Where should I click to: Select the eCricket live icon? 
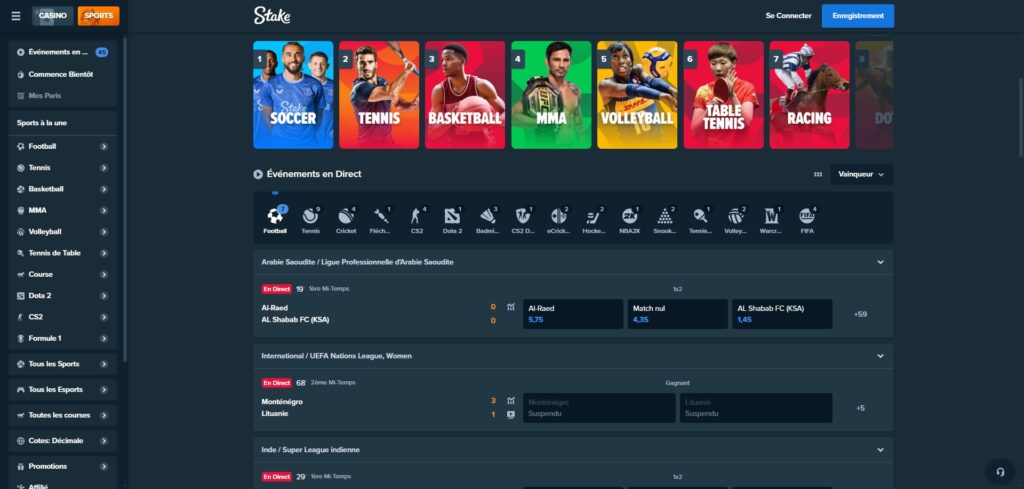point(558,220)
